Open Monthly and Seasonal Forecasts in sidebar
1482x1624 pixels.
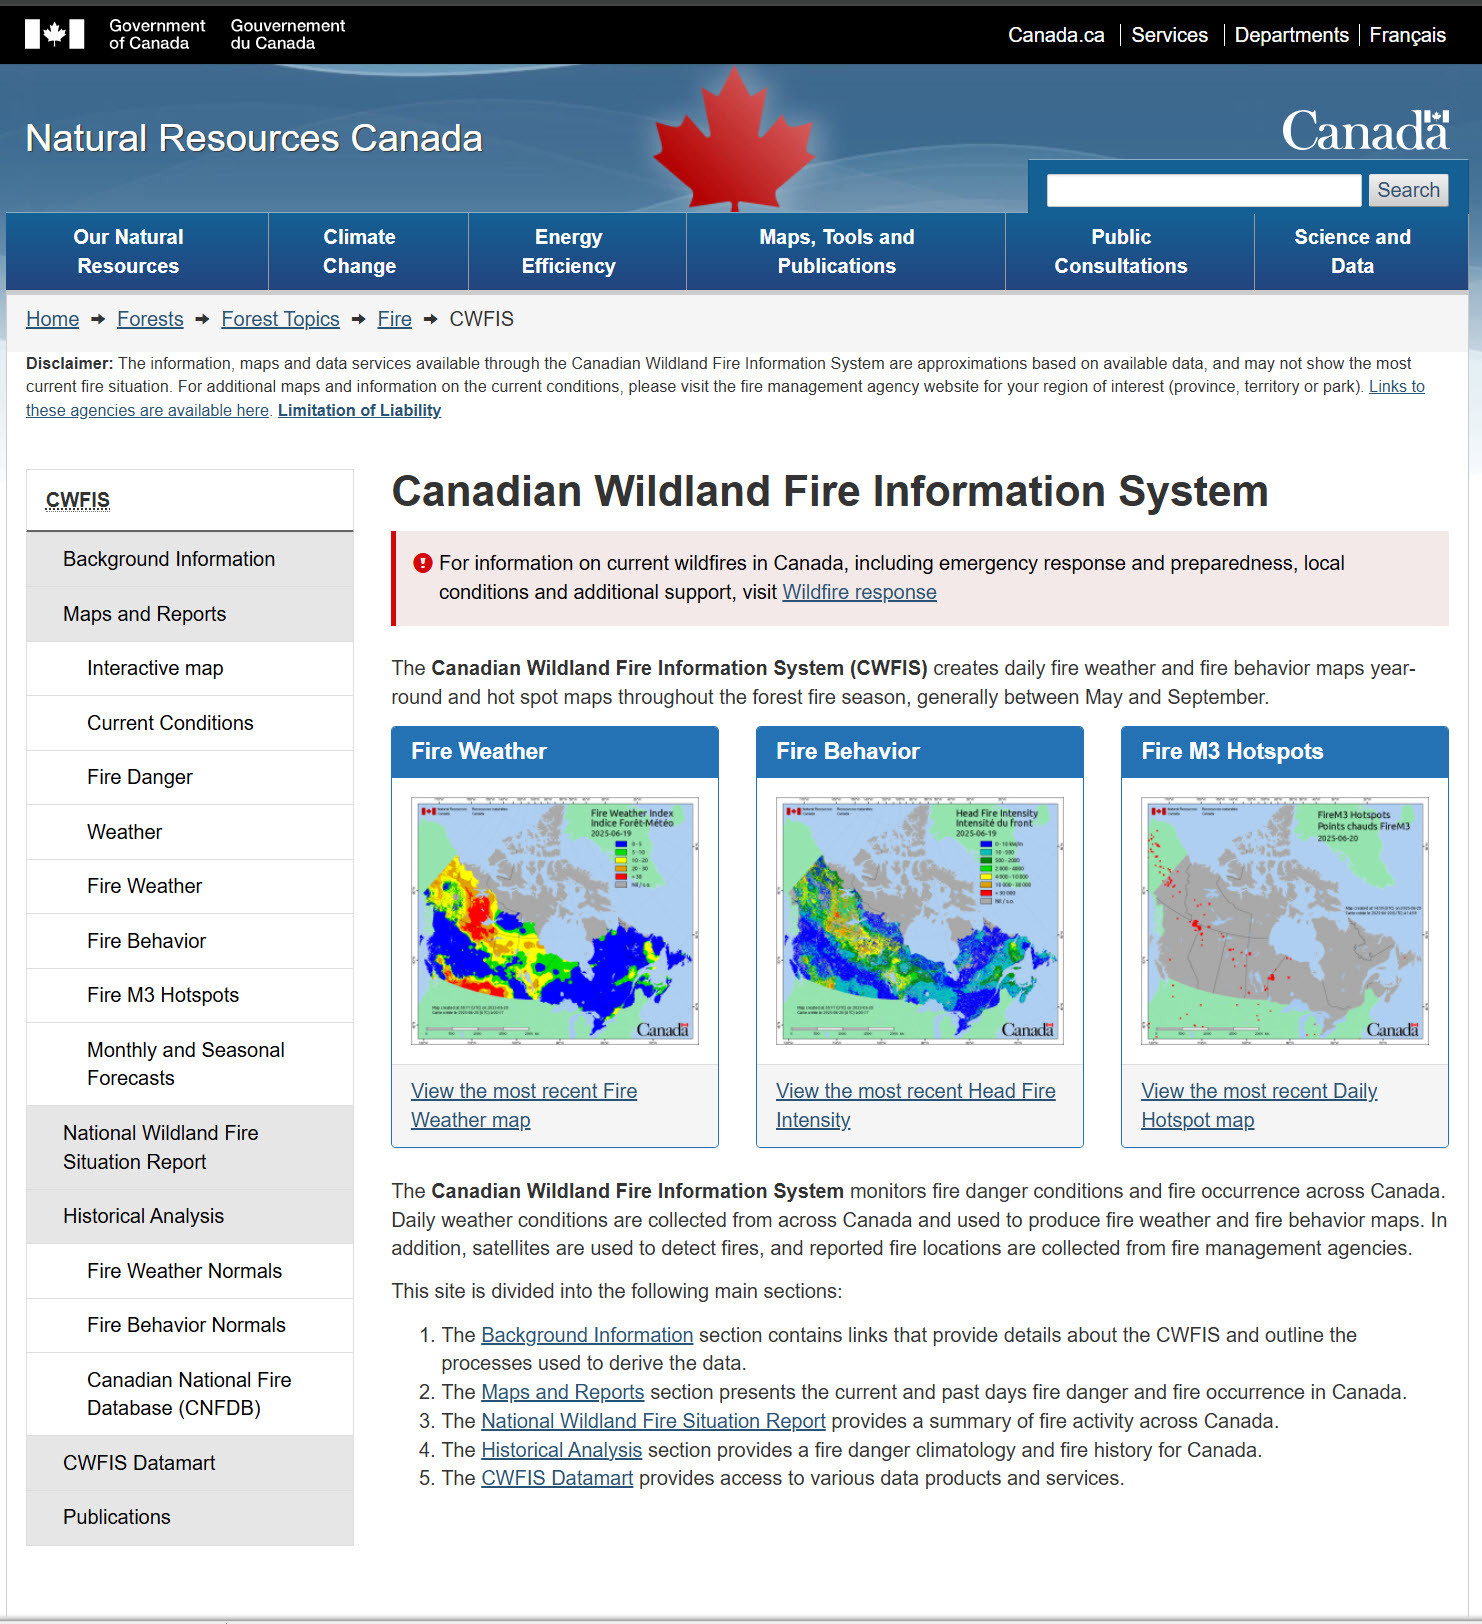pyautogui.click(x=190, y=1064)
